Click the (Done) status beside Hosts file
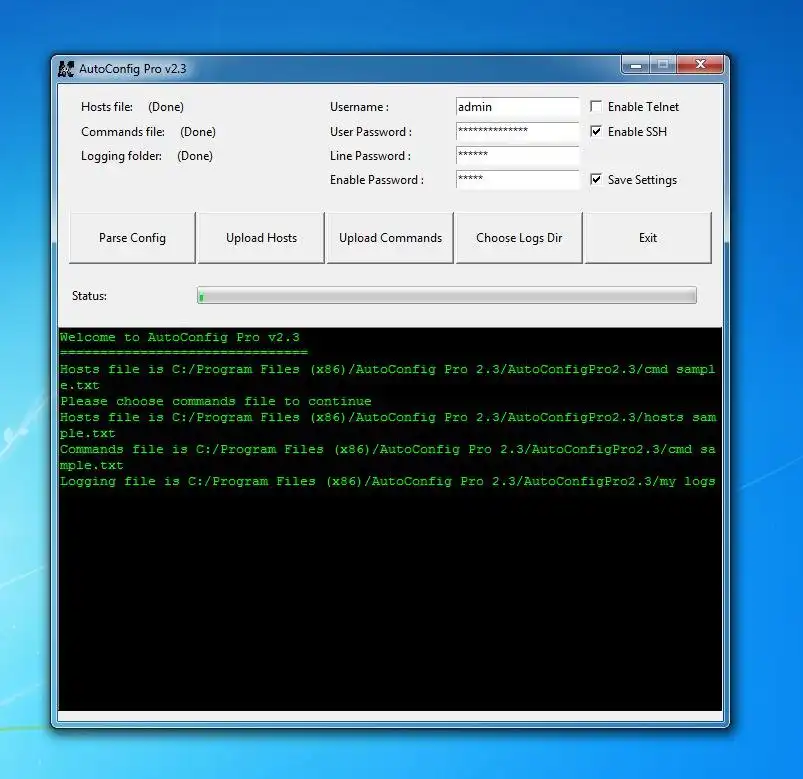Viewport: 803px width, 779px height. click(166, 107)
